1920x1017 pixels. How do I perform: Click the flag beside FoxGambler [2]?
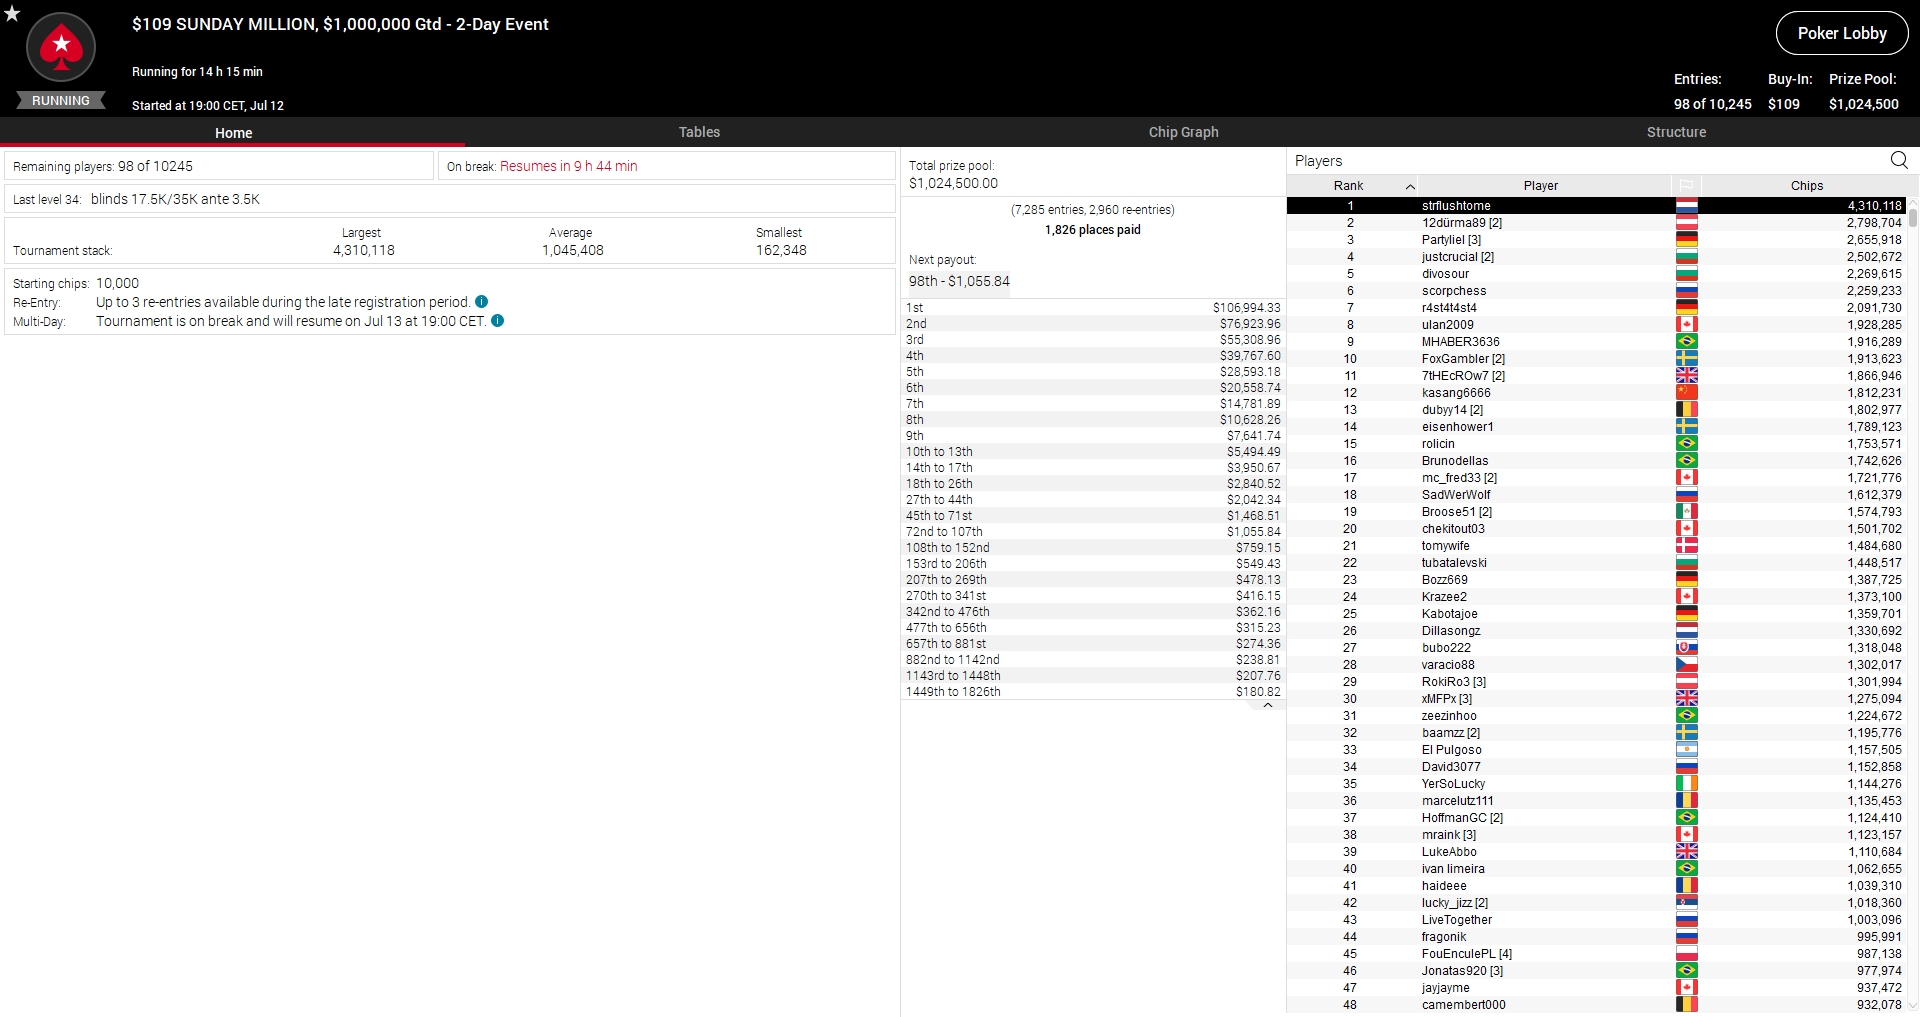1686,358
